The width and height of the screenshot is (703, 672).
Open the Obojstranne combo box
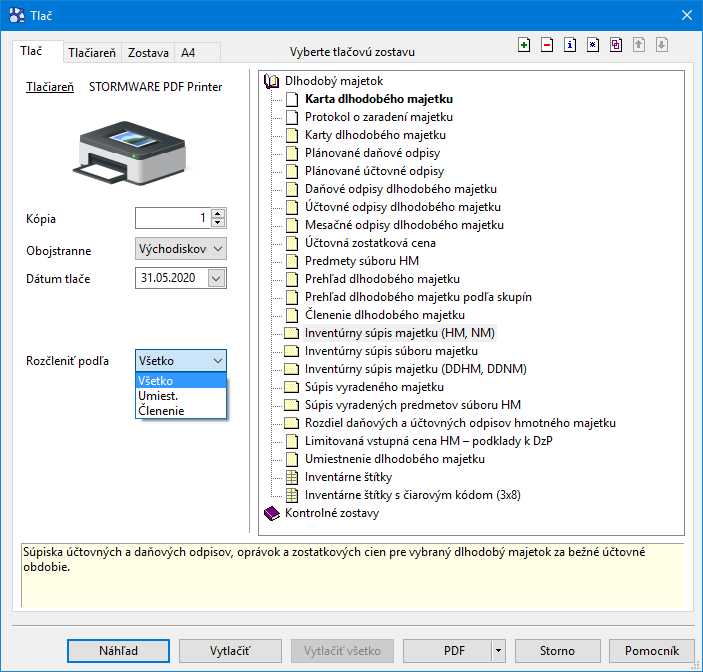pos(180,248)
